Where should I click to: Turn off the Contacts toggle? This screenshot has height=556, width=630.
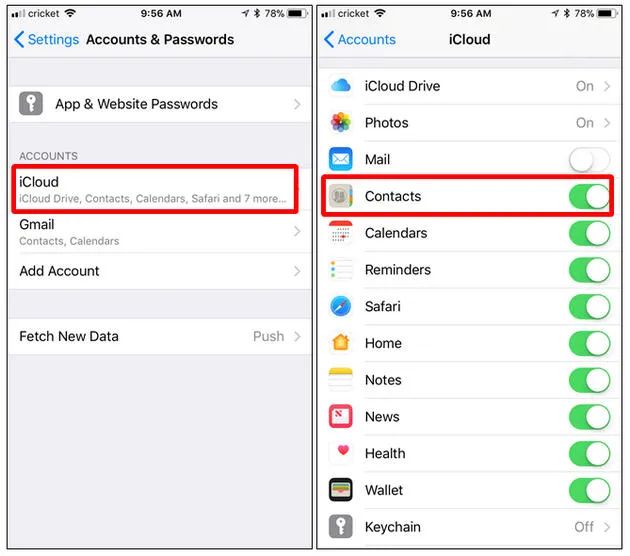[589, 196]
